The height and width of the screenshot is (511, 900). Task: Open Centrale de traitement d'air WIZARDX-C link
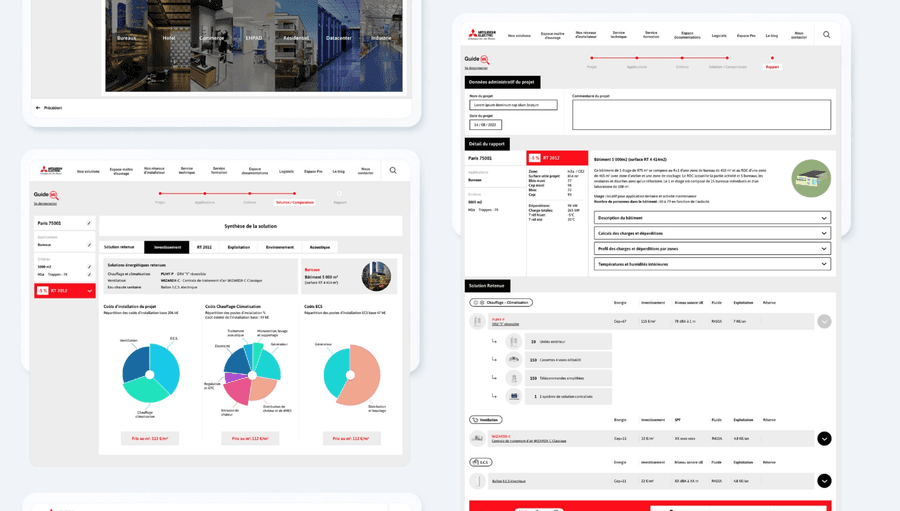coord(529,441)
